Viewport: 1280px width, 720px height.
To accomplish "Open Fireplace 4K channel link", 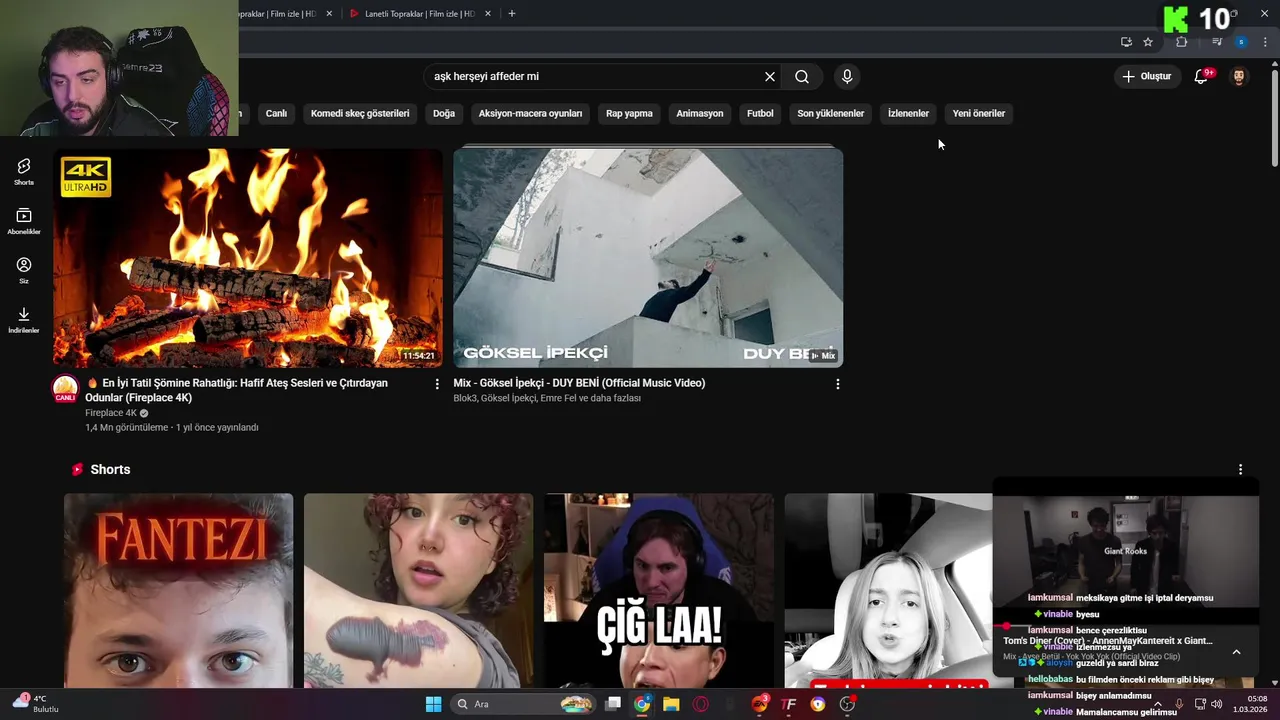I will point(111,413).
